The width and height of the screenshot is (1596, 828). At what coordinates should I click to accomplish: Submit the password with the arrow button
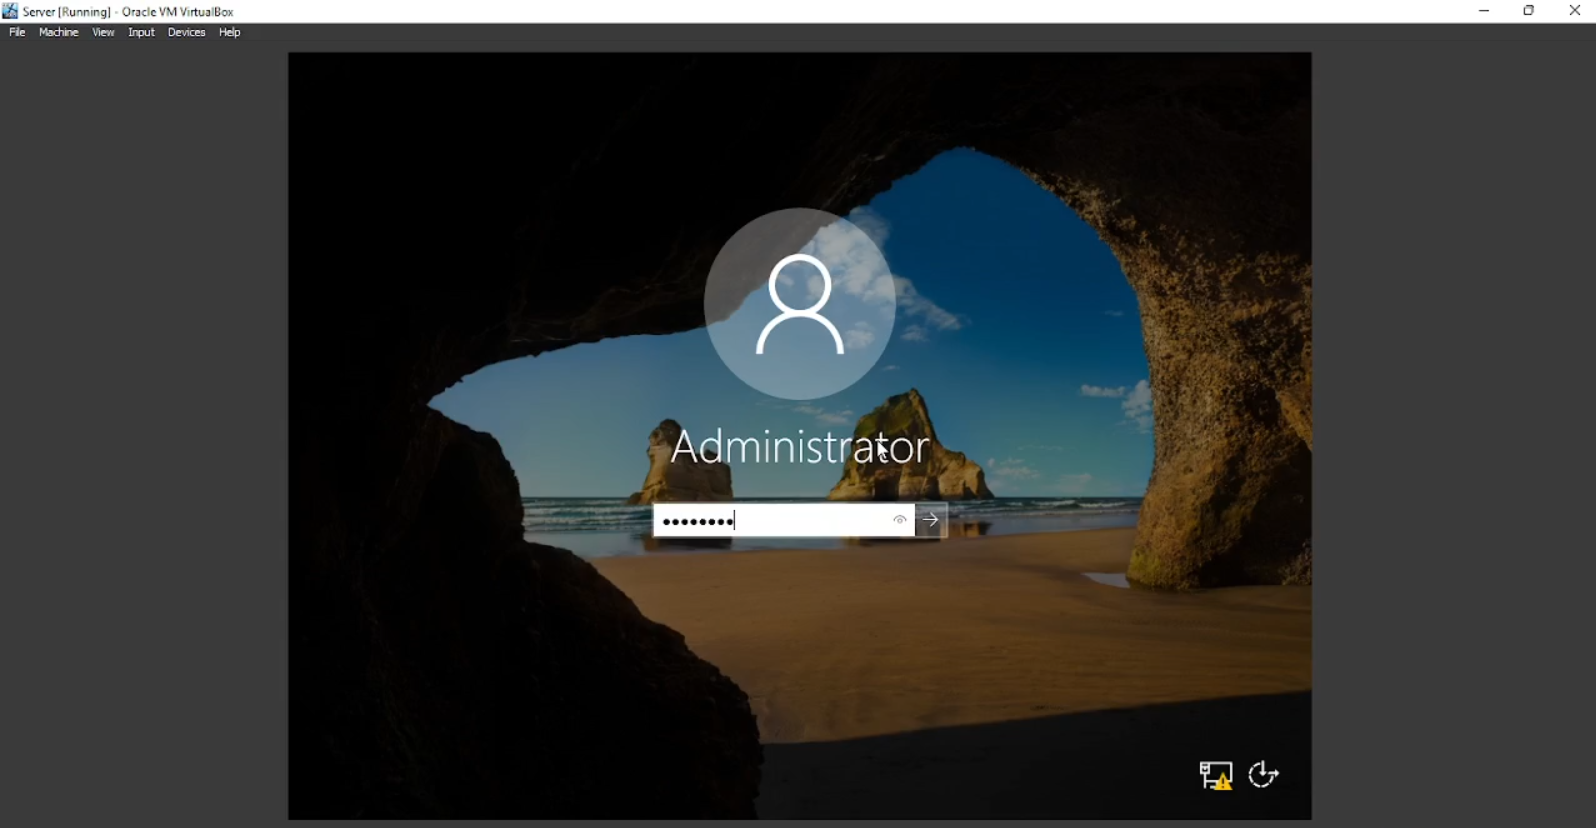(931, 520)
